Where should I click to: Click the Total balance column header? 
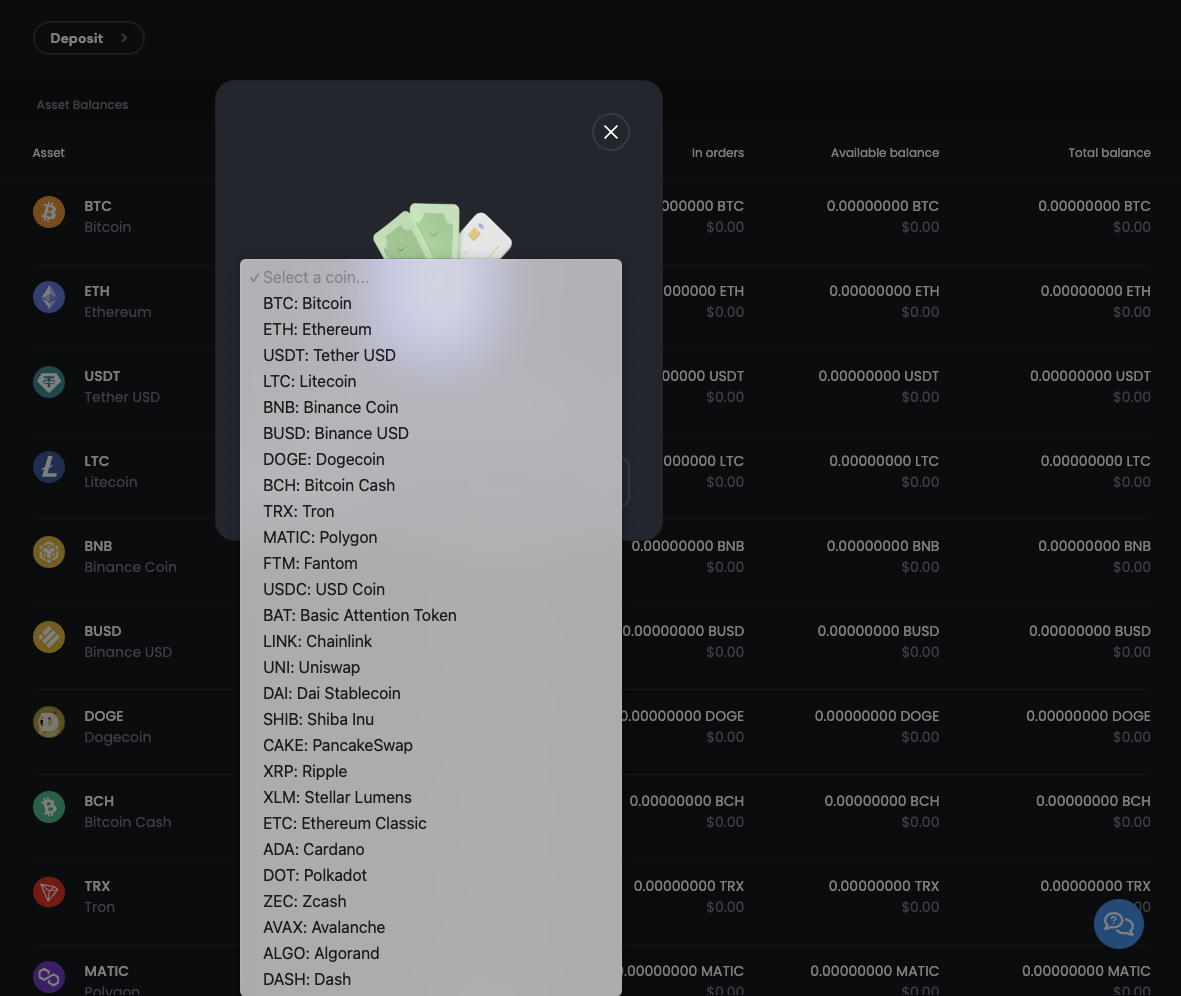point(1109,153)
